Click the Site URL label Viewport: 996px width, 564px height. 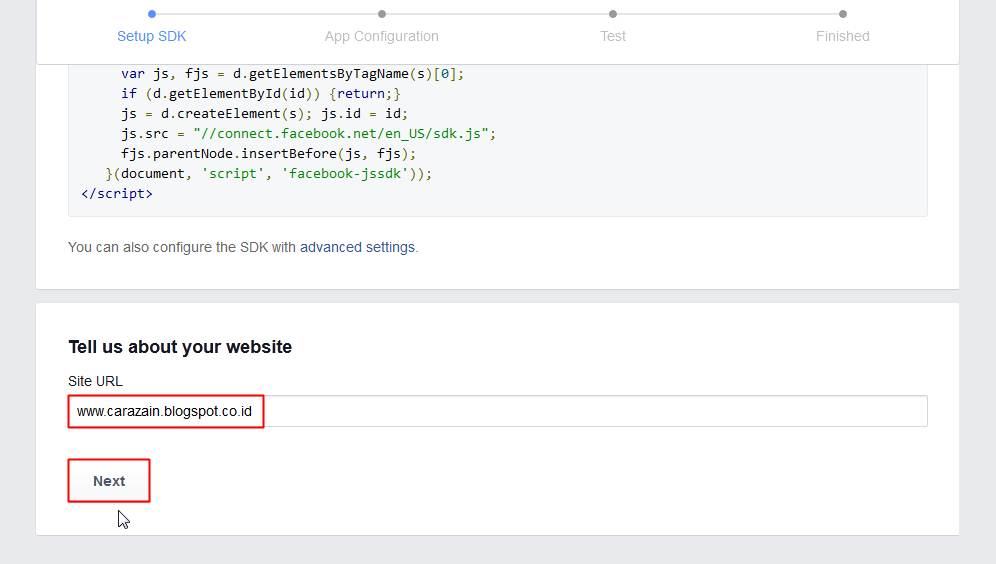coord(95,381)
